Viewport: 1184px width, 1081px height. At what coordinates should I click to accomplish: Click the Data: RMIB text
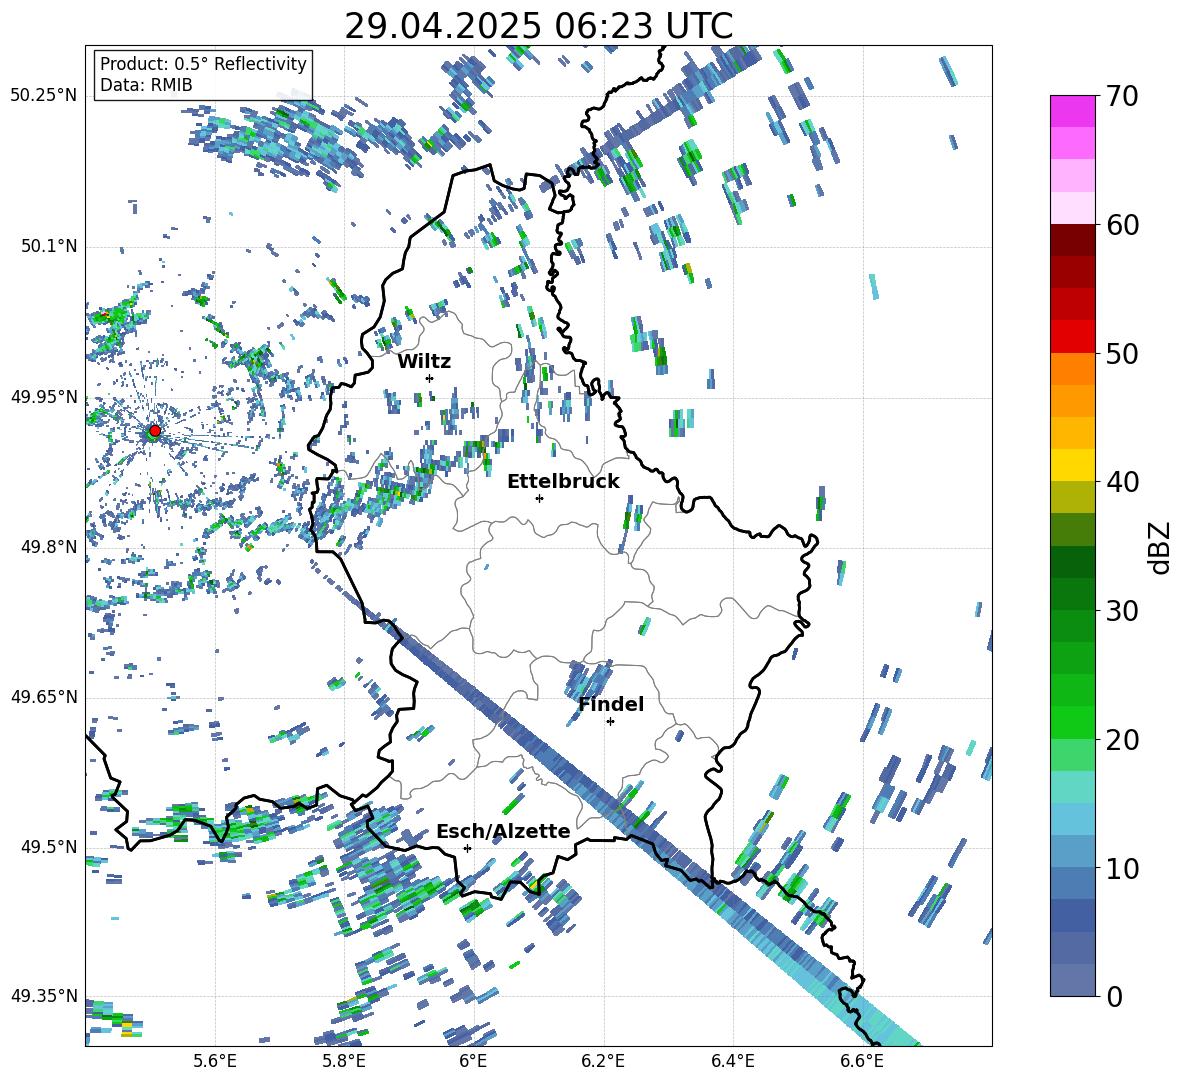(146, 85)
